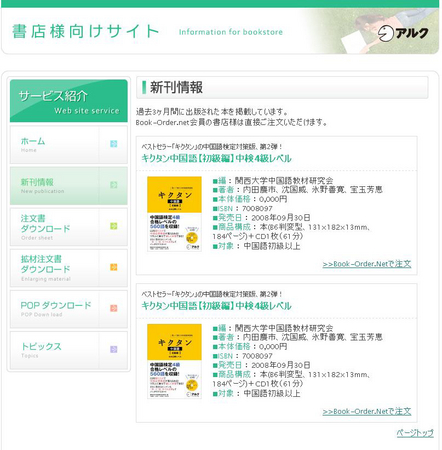Click the Information for bookstore text
The height and width of the screenshot is (450, 442).
231,32
